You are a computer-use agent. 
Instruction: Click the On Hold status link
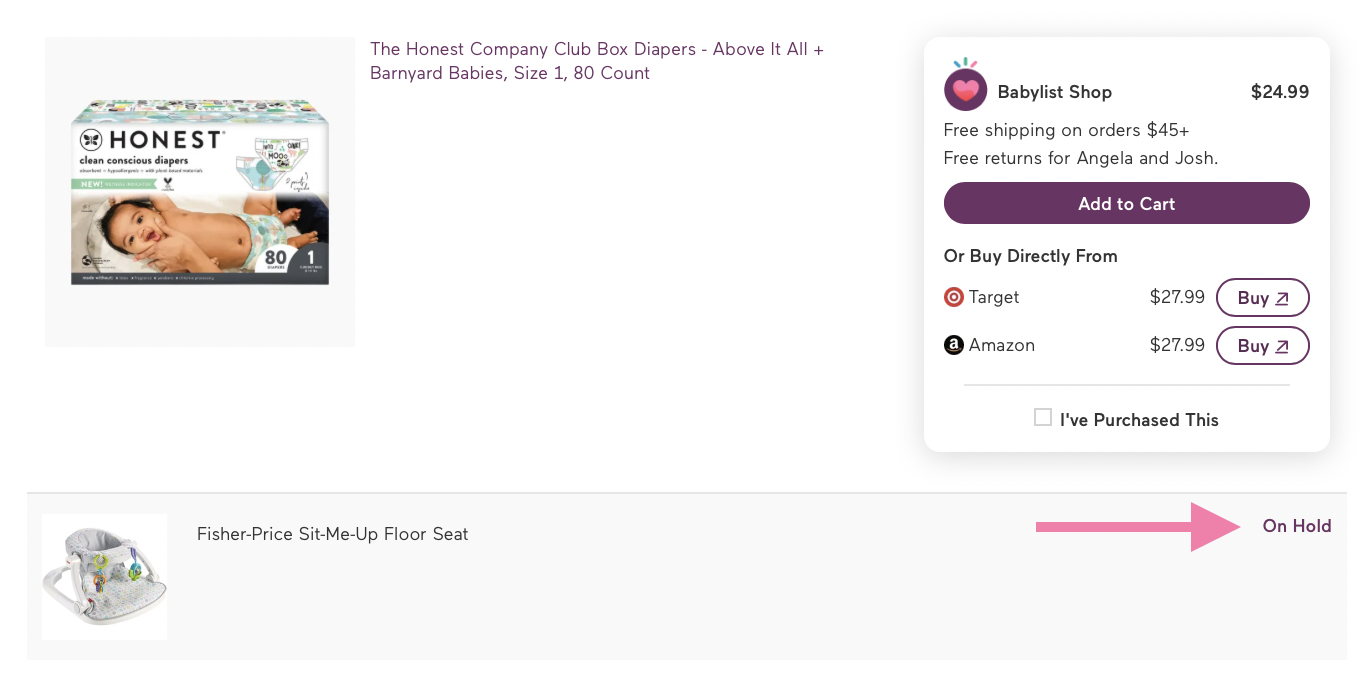pos(1296,526)
